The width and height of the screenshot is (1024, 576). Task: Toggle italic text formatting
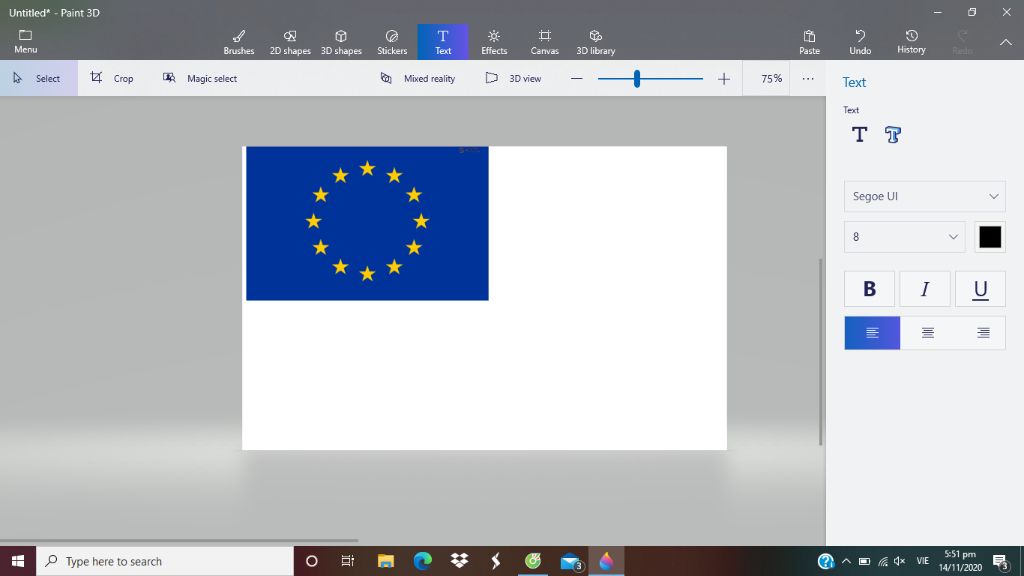[924, 288]
